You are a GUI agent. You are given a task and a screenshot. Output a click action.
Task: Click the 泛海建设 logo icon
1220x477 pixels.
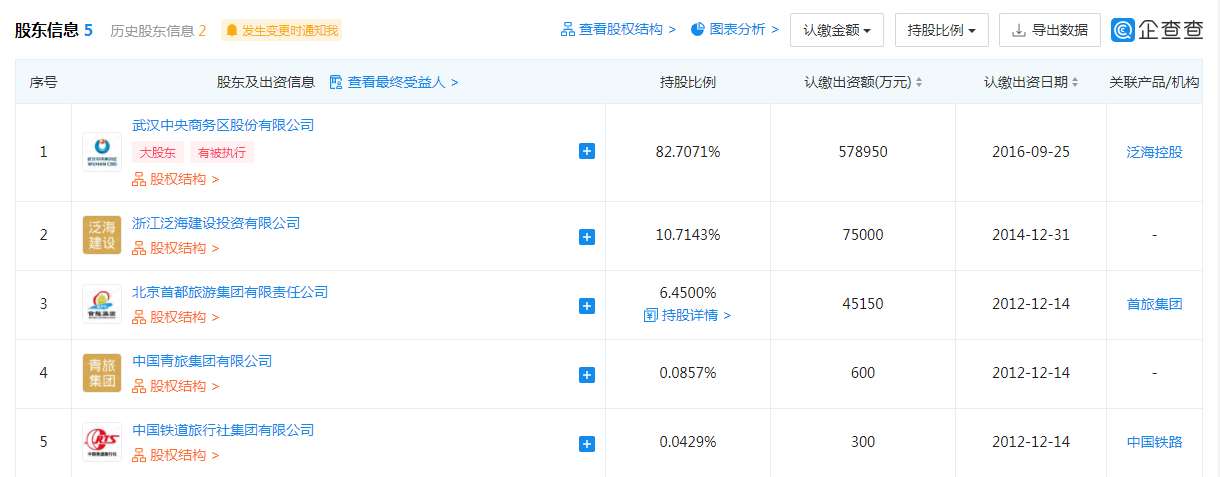(x=102, y=235)
